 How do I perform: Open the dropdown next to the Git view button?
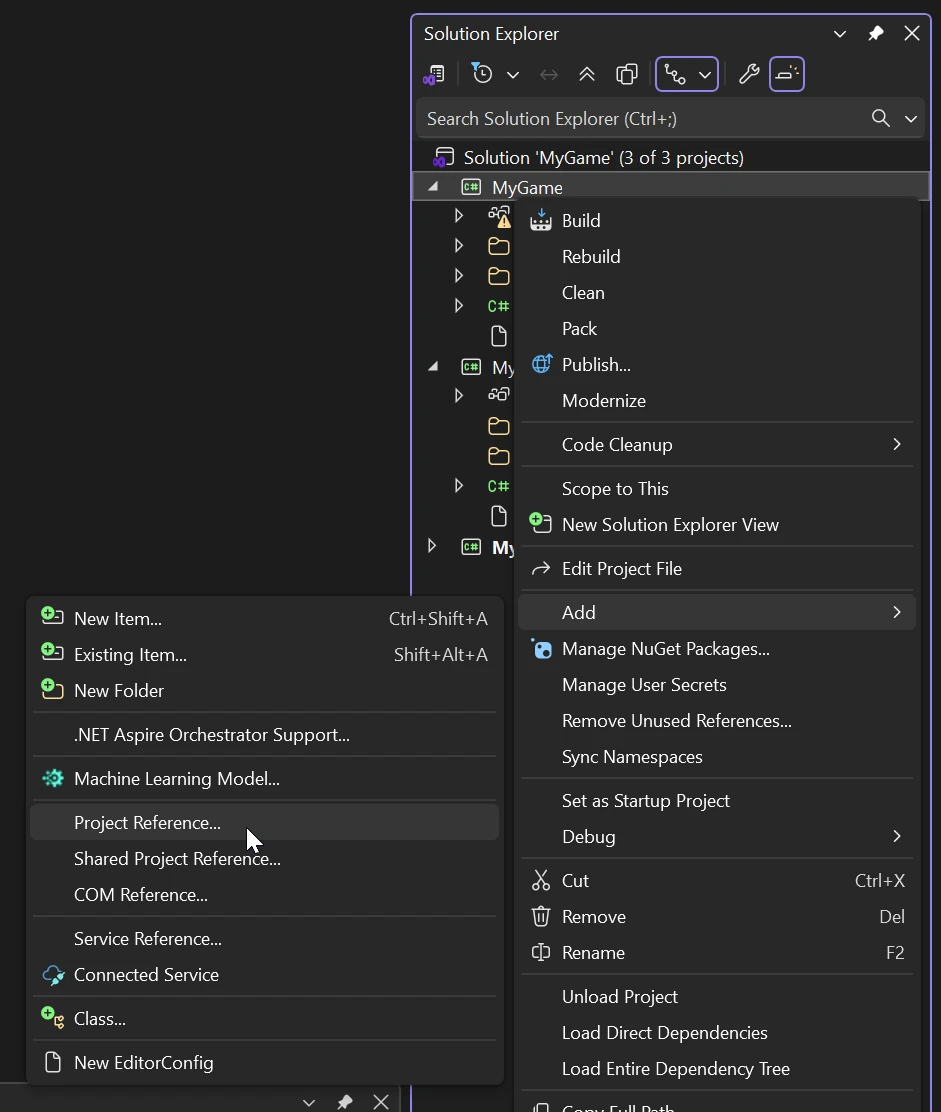click(x=705, y=74)
